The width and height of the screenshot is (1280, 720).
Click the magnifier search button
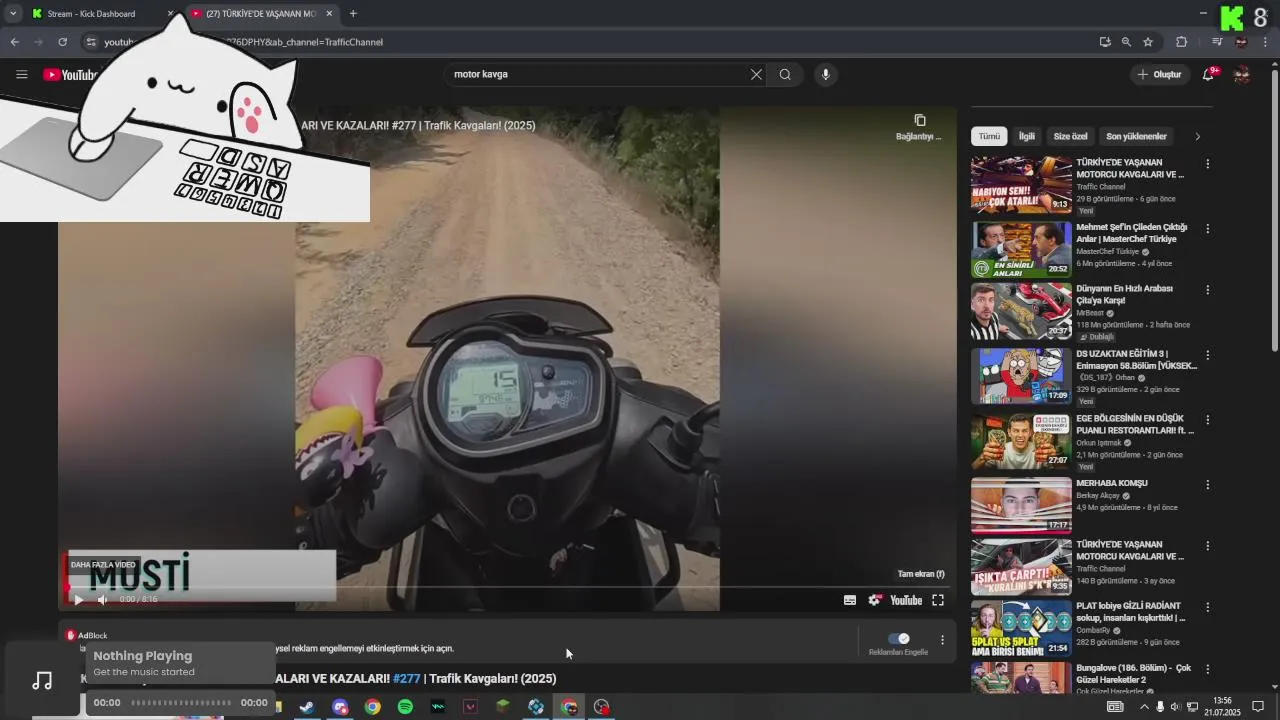click(785, 74)
